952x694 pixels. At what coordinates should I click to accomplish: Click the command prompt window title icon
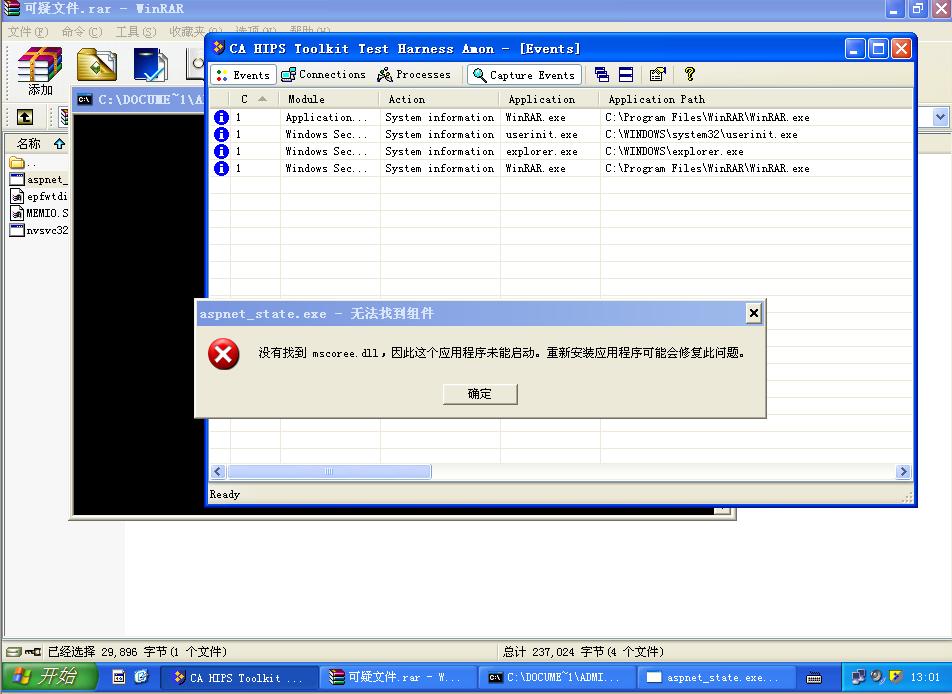(x=85, y=100)
